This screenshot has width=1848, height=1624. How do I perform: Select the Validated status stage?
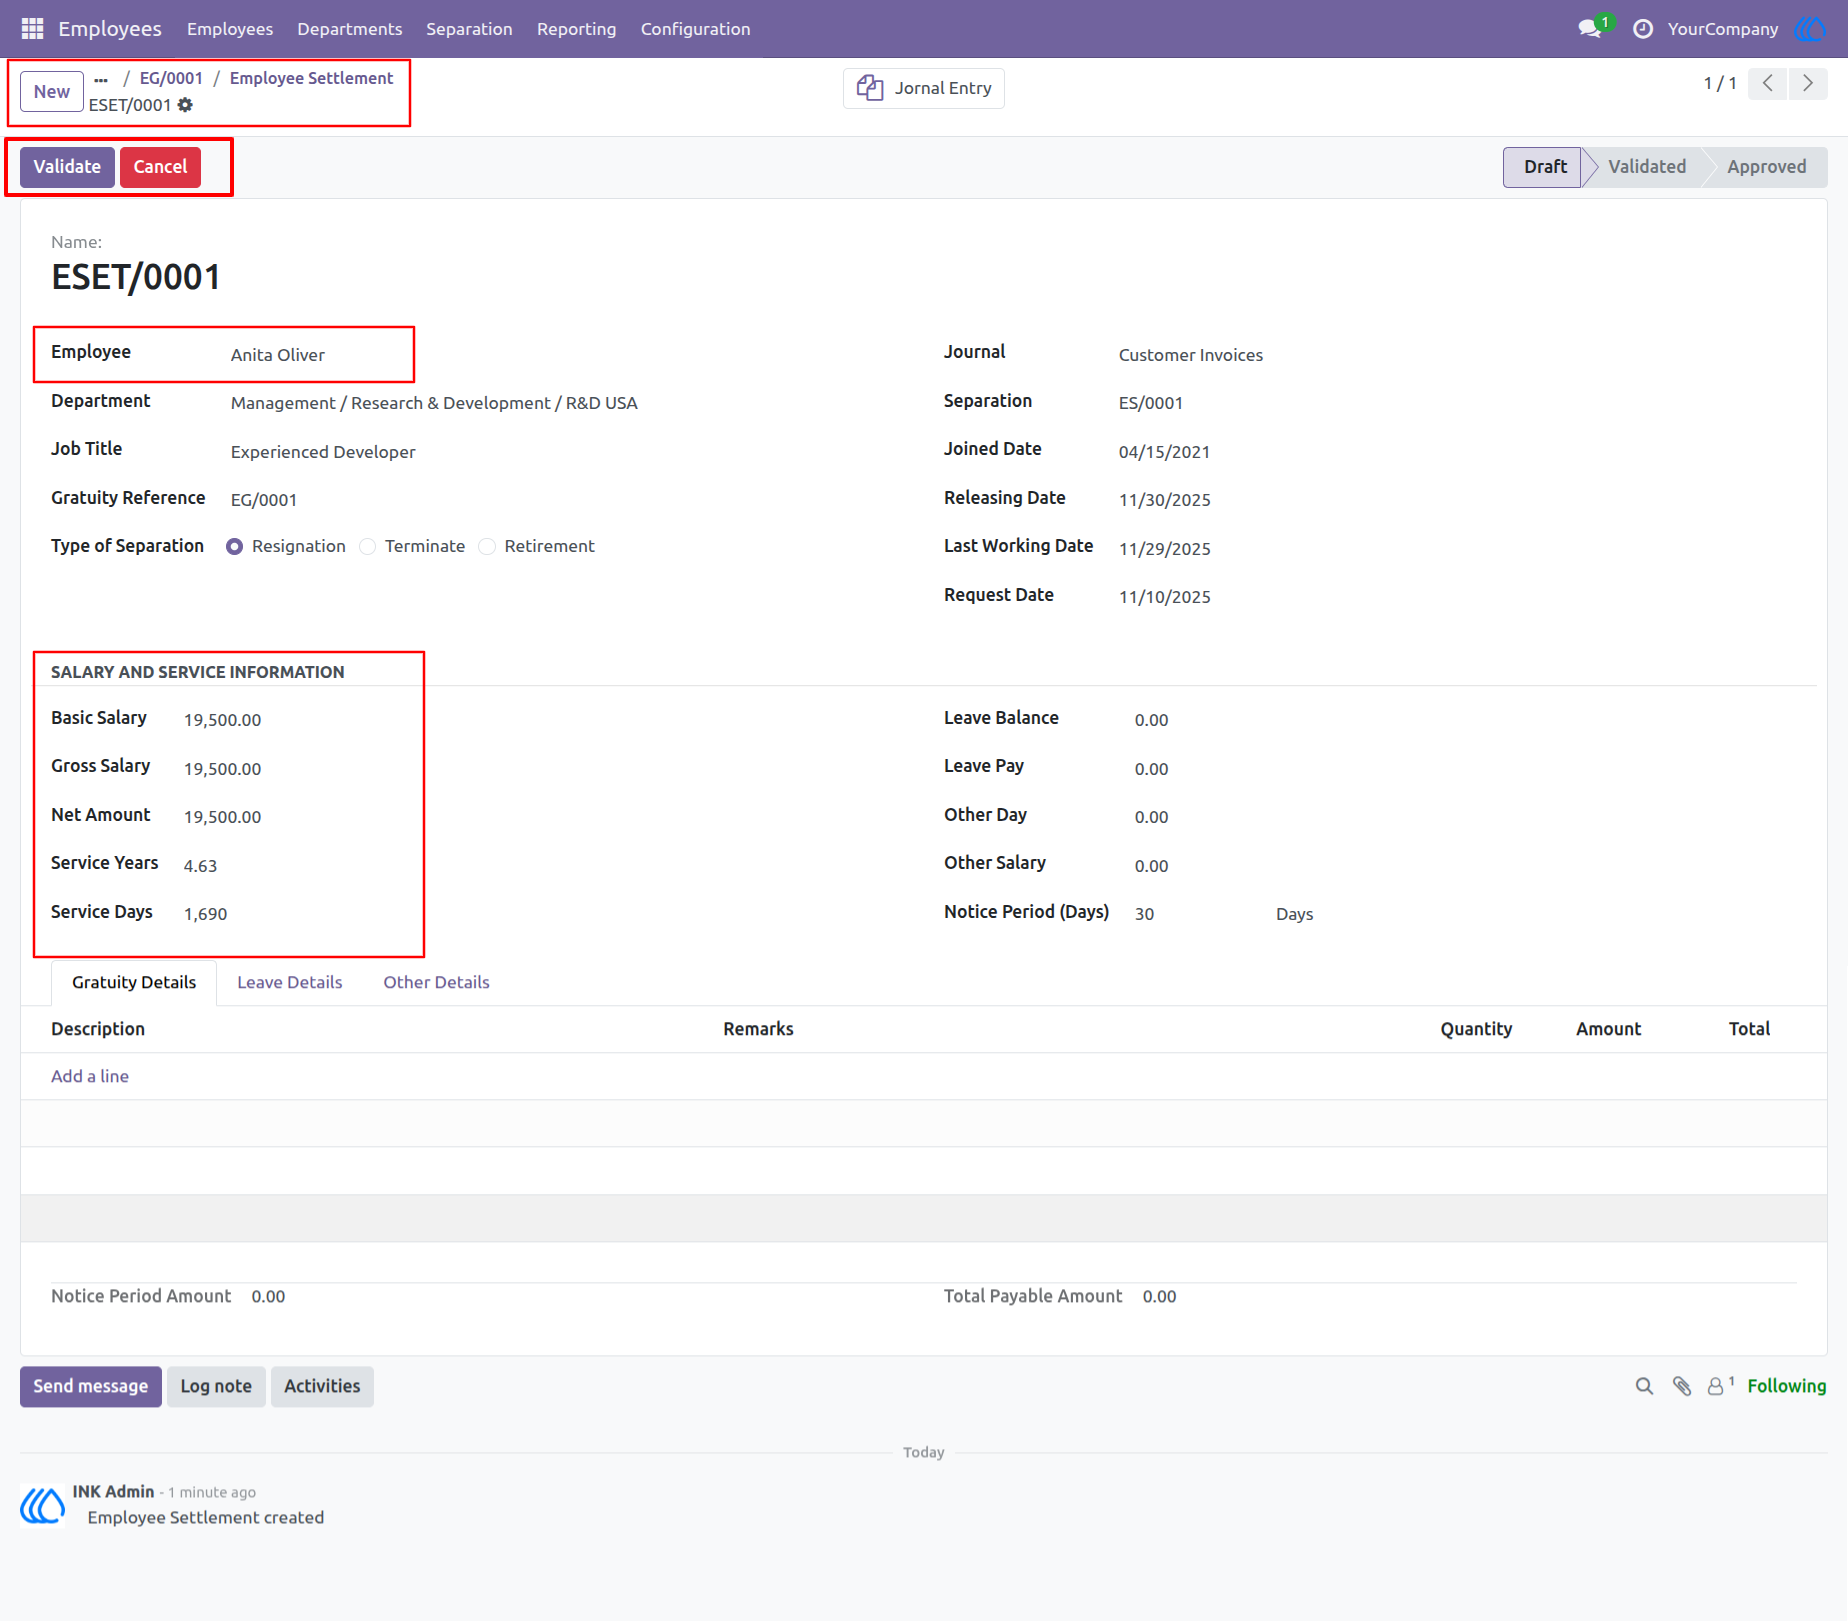(x=1647, y=167)
